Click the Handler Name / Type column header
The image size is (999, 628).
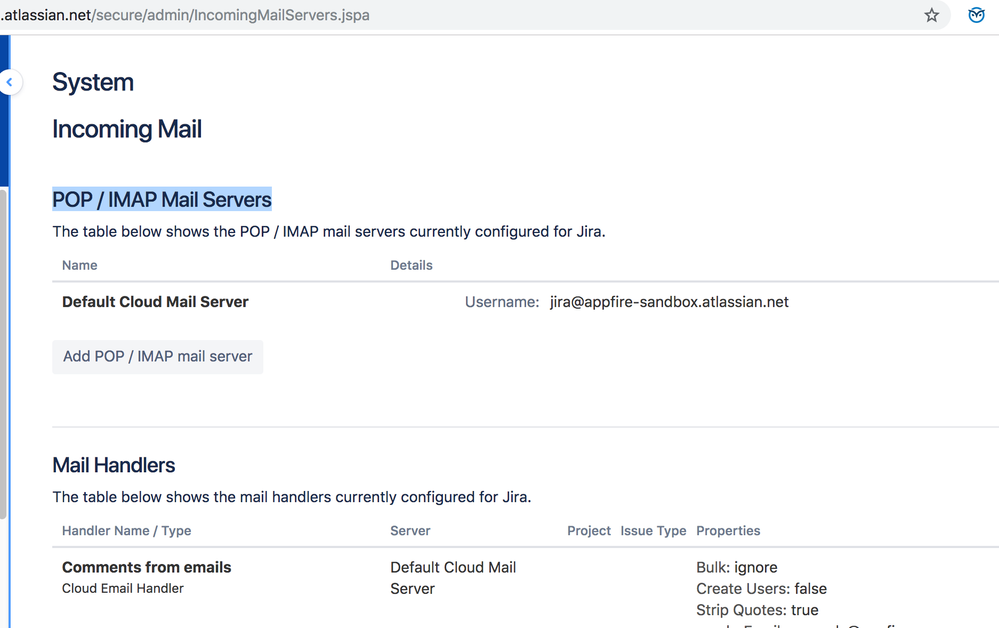126,531
